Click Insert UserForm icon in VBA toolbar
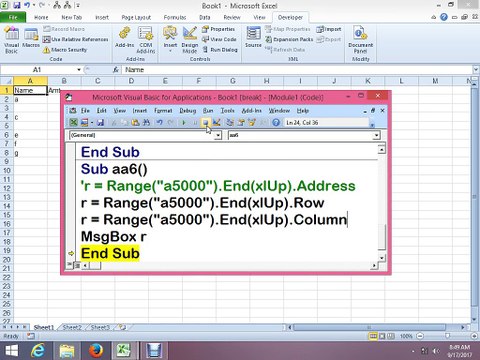 click(84, 123)
